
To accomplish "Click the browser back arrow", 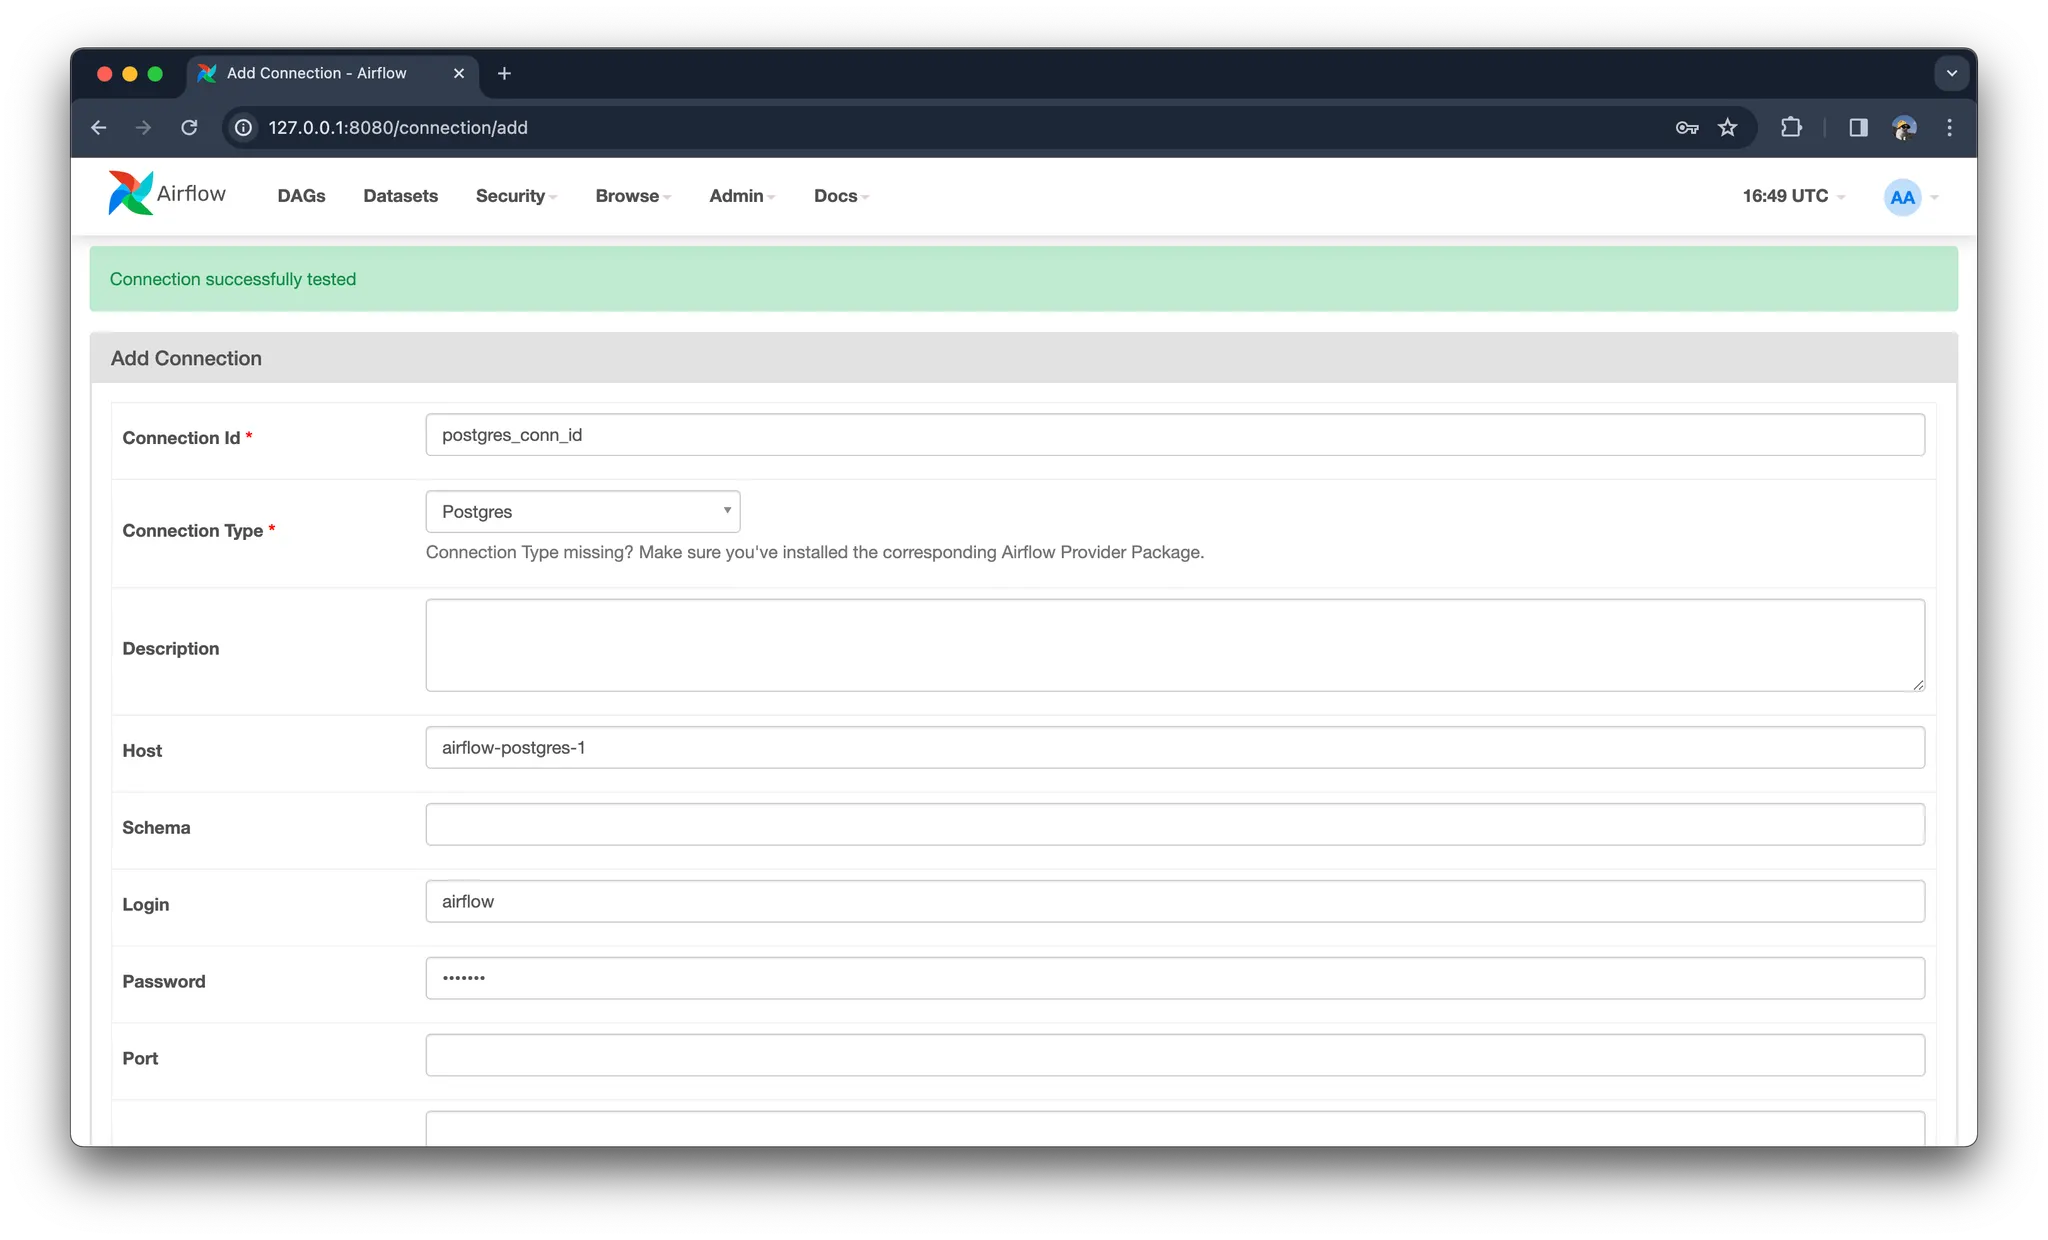I will point(98,127).
